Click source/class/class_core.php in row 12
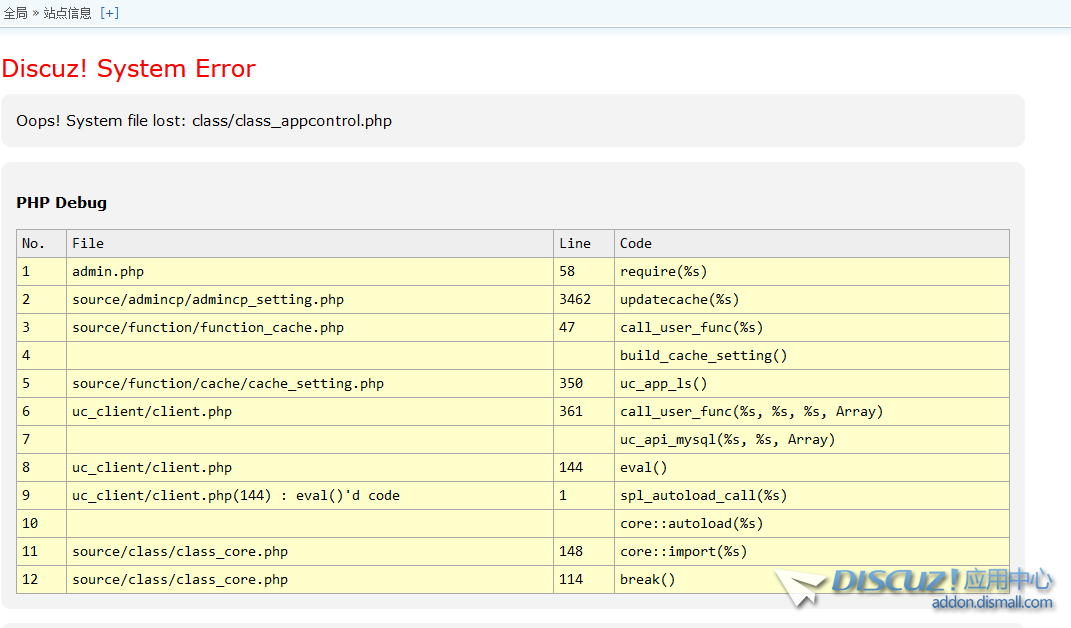This screenshot has height=628, width=1071. (x=310, y=579)
